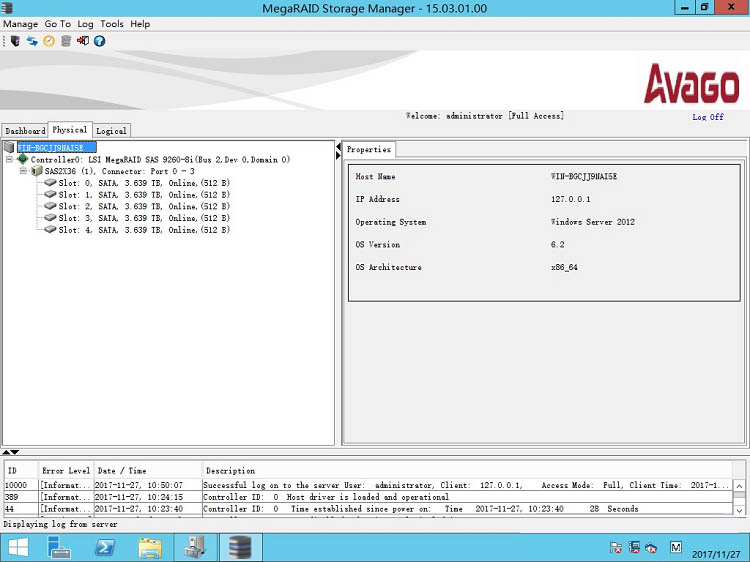Image resolution: width=750 pixels, height=562 pixels.
Task: Collapse the Controller0 tree node
Action: 9,159
